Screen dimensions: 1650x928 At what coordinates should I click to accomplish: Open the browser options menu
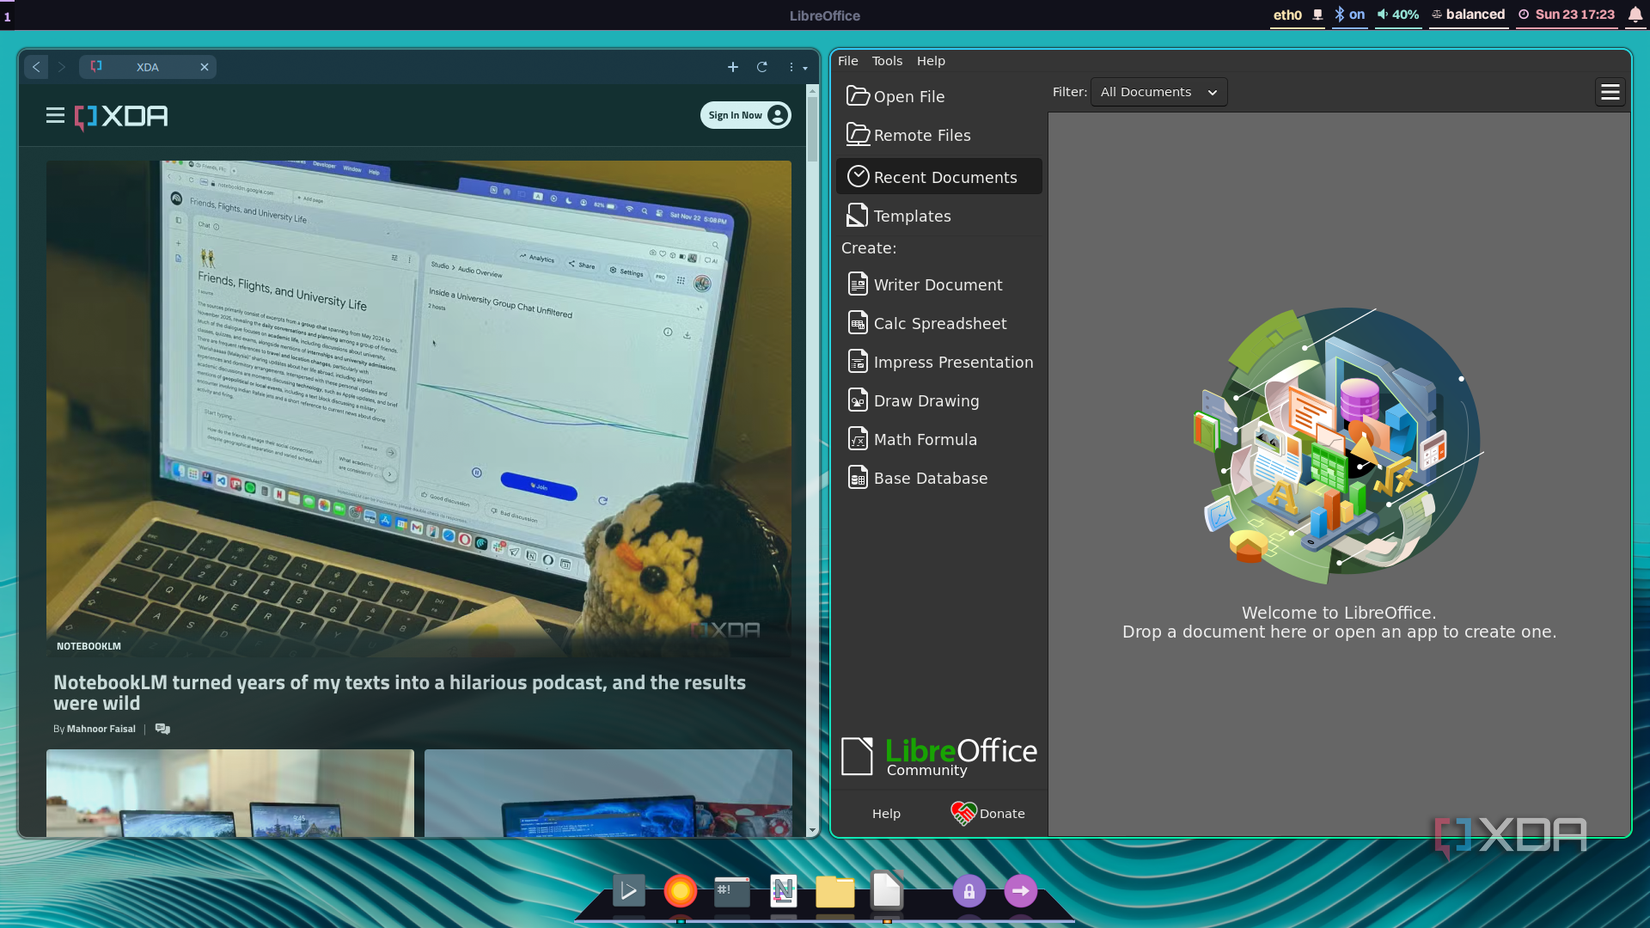click(791, 66)
